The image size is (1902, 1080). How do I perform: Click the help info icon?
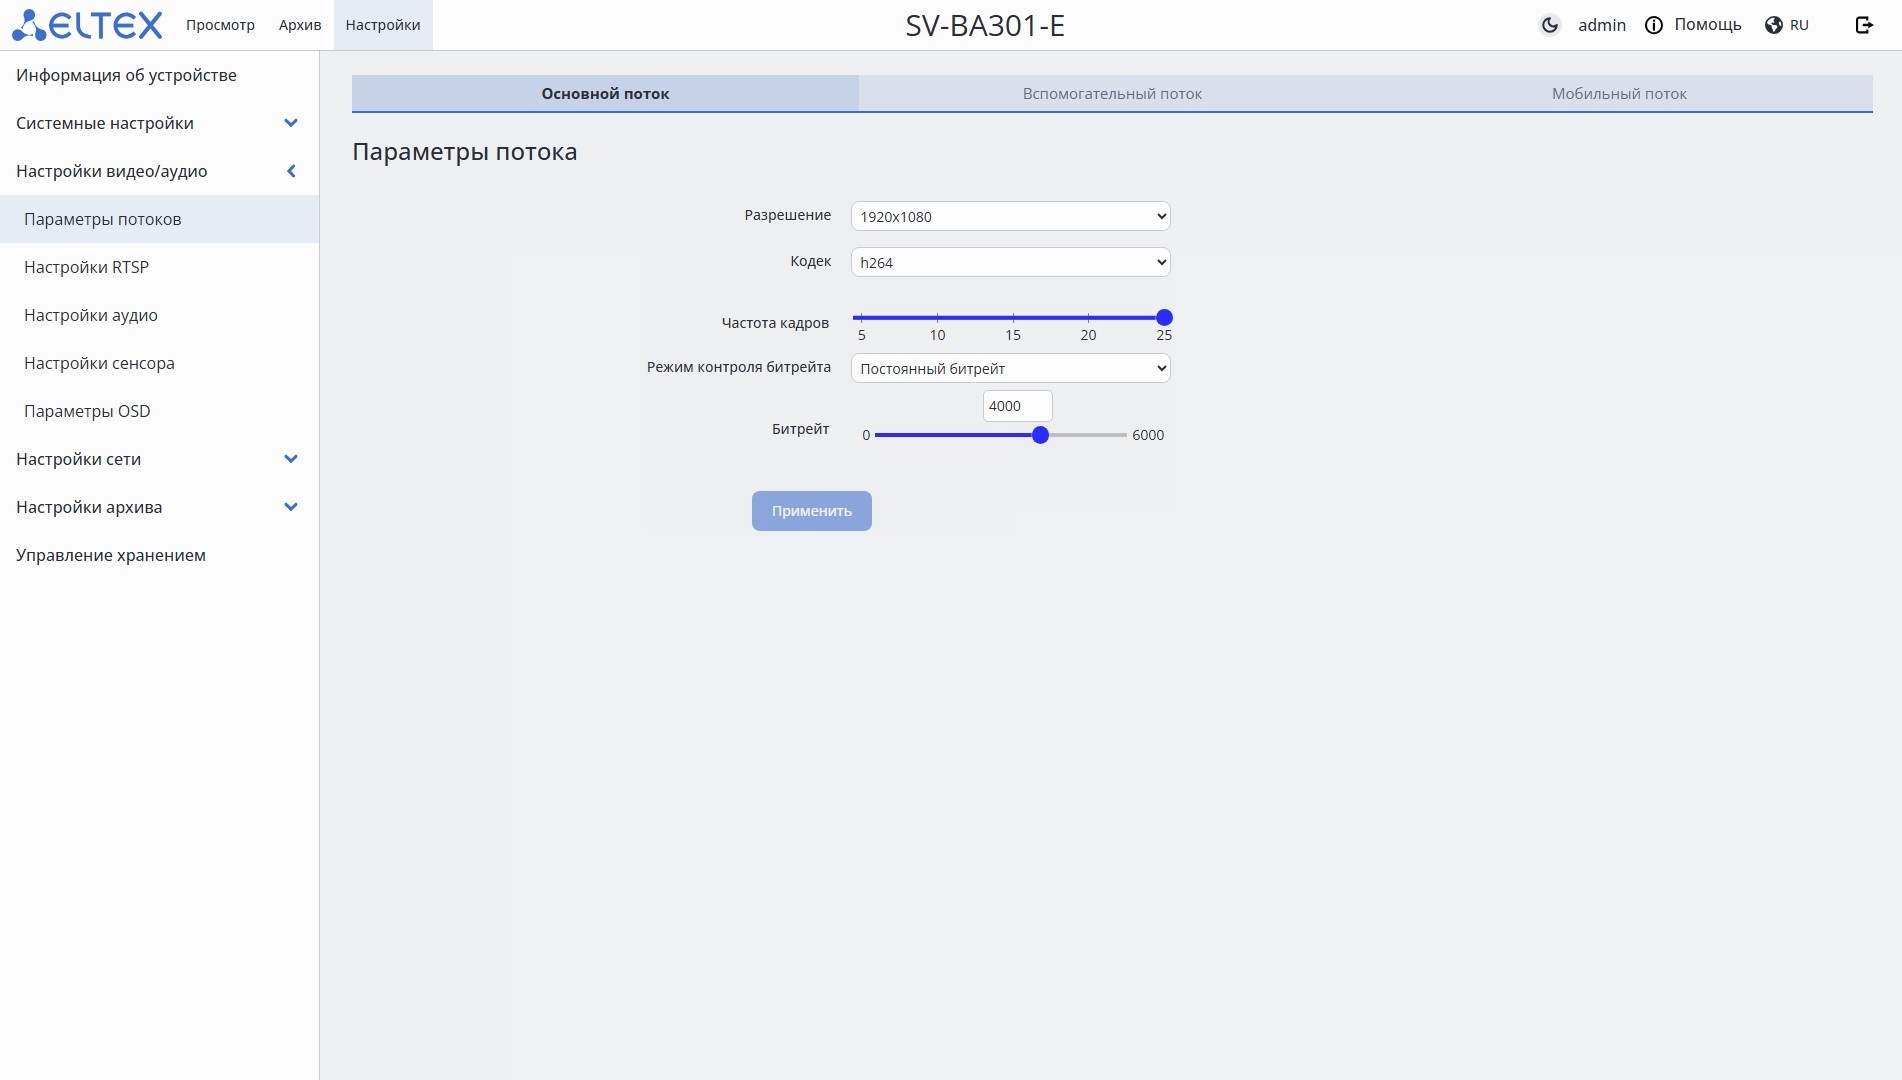click(x=1654, y=25)
